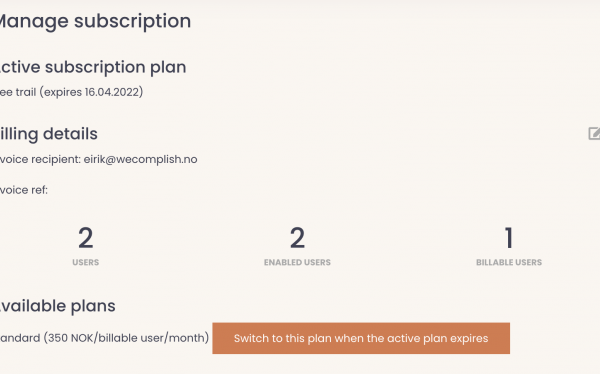The image size is (600, 374).
Task: Switch to Standard plan when active plan expires
Action: (x=361, y=338)
